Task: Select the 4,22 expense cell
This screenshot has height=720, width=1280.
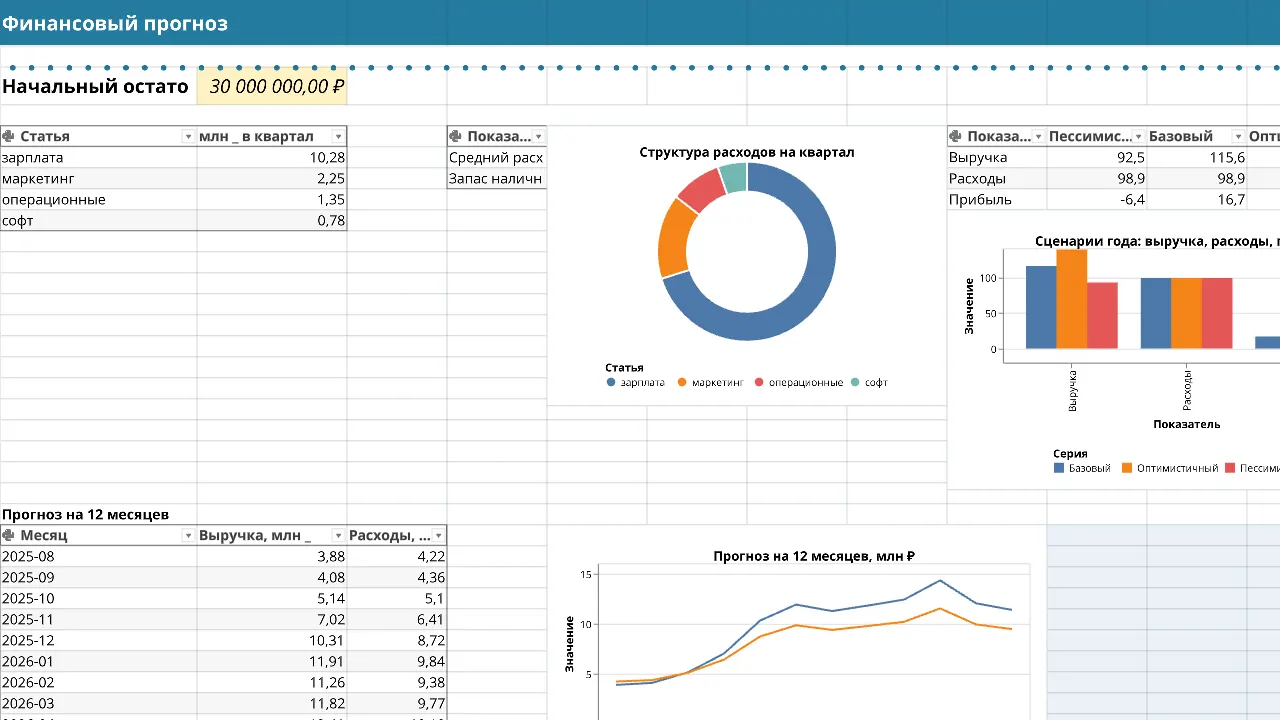Action: click(x=397, y=557)
